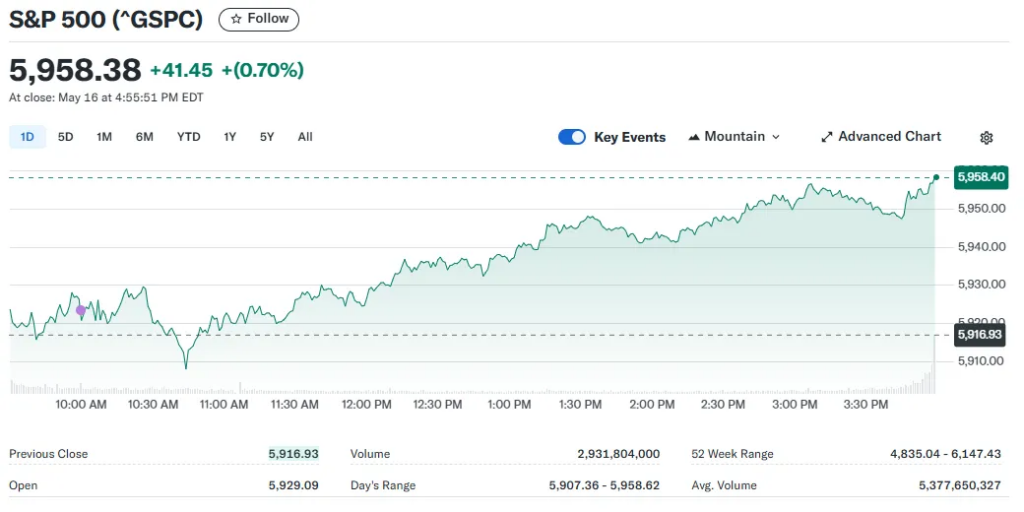Click the Mountain chart type icon
Viewport: 1024px width, 512px height.
pos(694,138)
